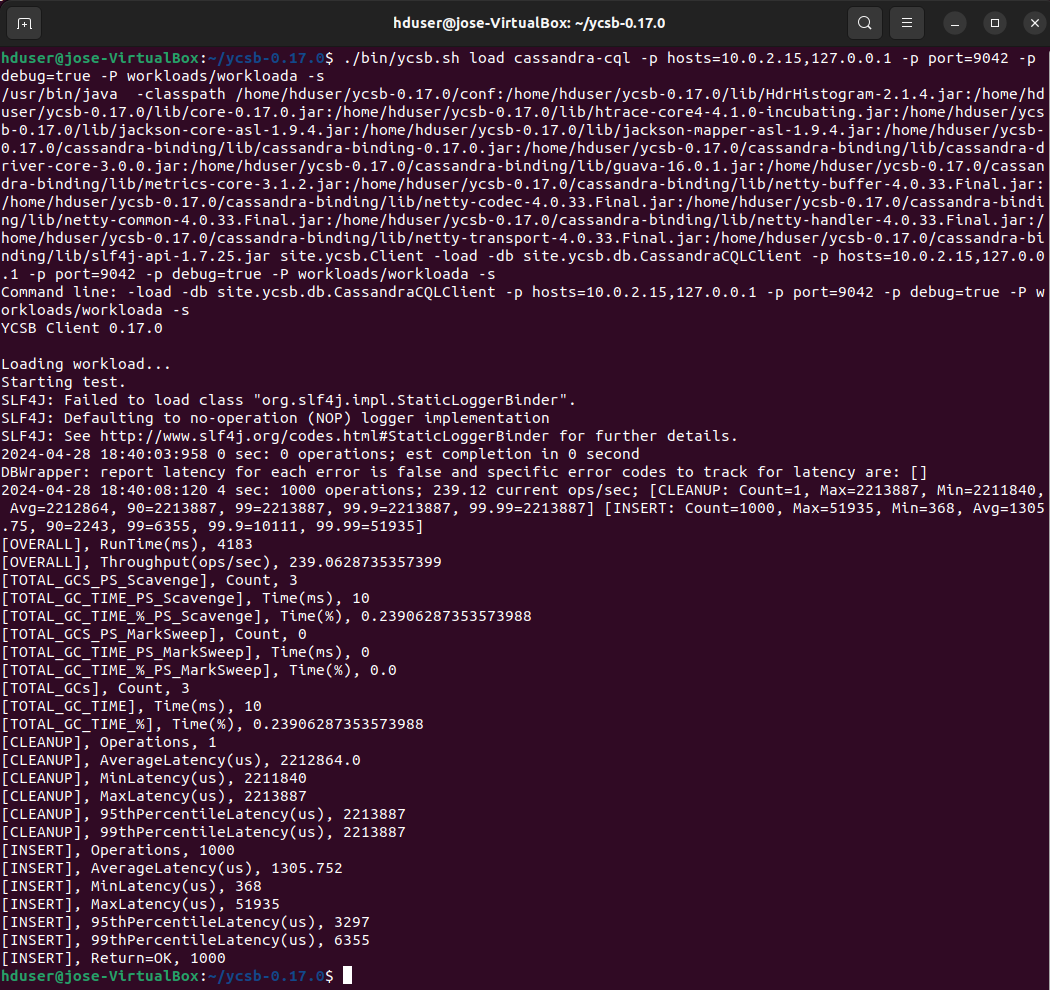Open a new terminal tab
Image resolution: width=1050 pixels, height=990 pixels.
24,23
